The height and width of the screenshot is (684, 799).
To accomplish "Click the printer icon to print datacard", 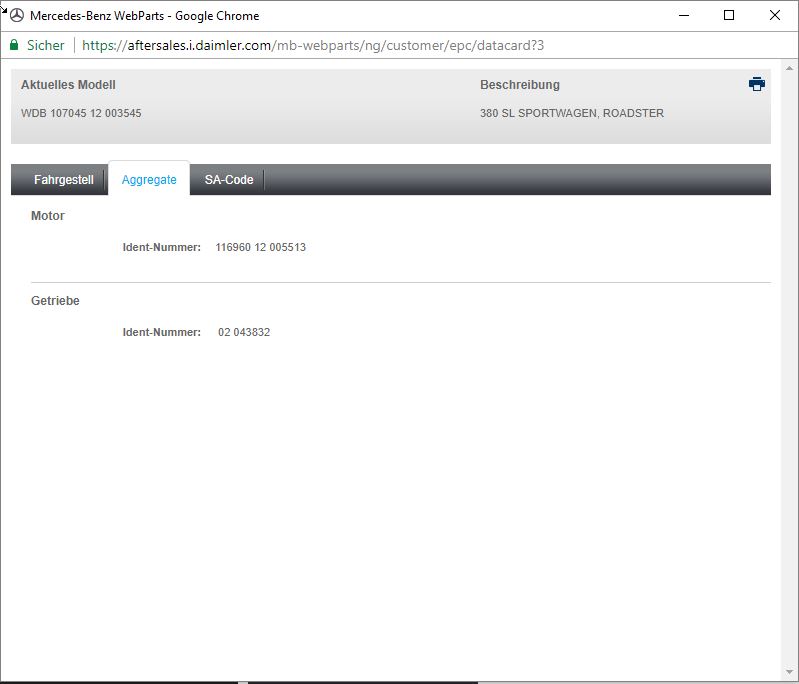I will pyautogui.click(x=756, y=85).
